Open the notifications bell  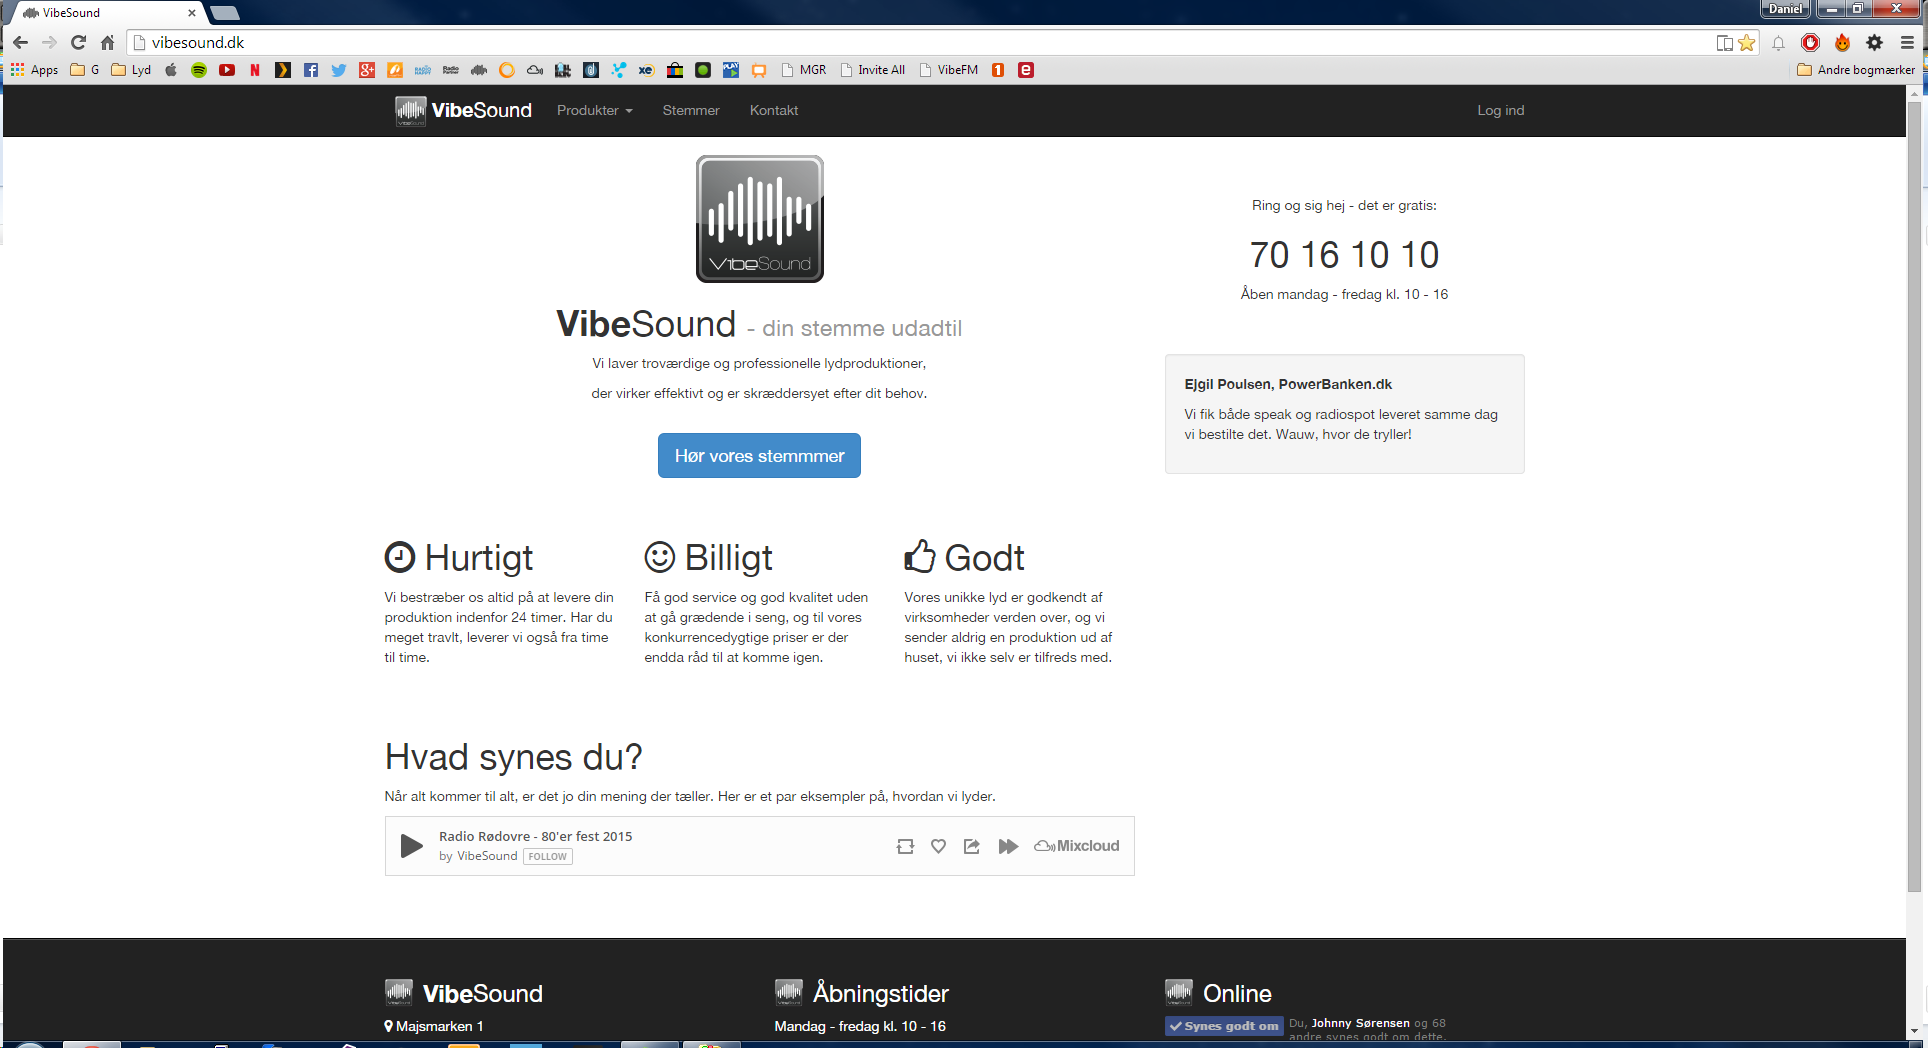pos(1778,42)
